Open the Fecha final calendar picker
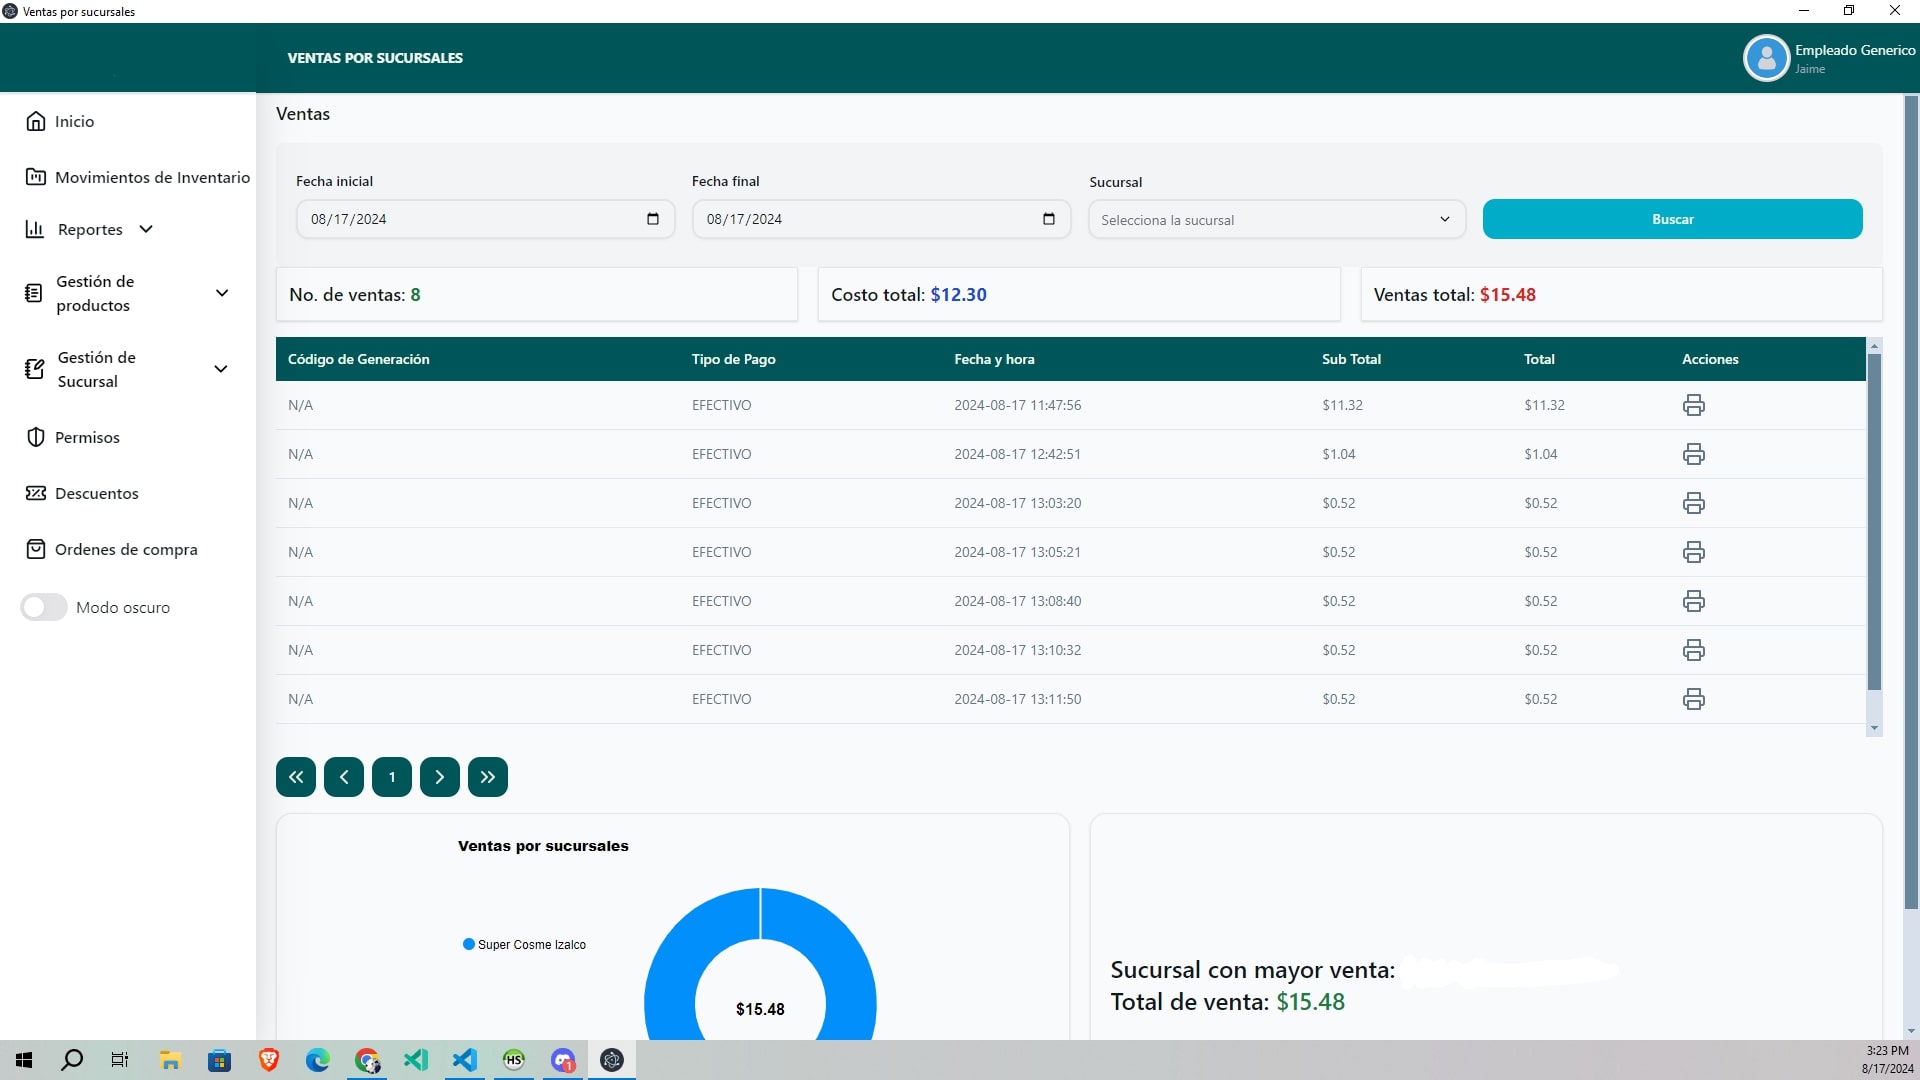Screen dimensions: 1920x1080 1049,219
